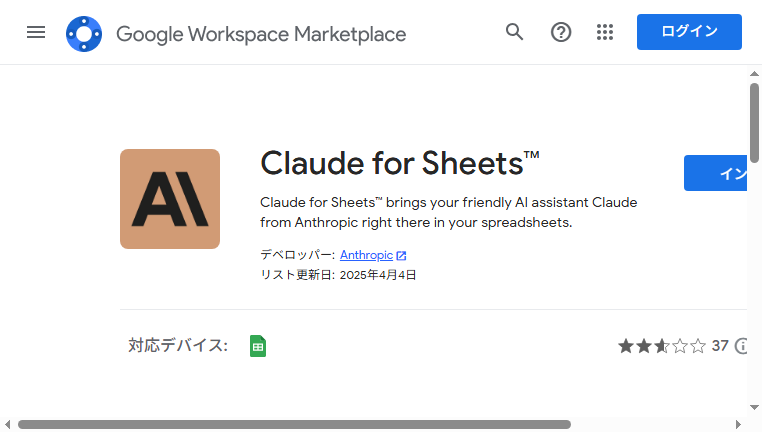762x432 pixels.
Task: Open the Google apps grid
Action: (605, 33)
